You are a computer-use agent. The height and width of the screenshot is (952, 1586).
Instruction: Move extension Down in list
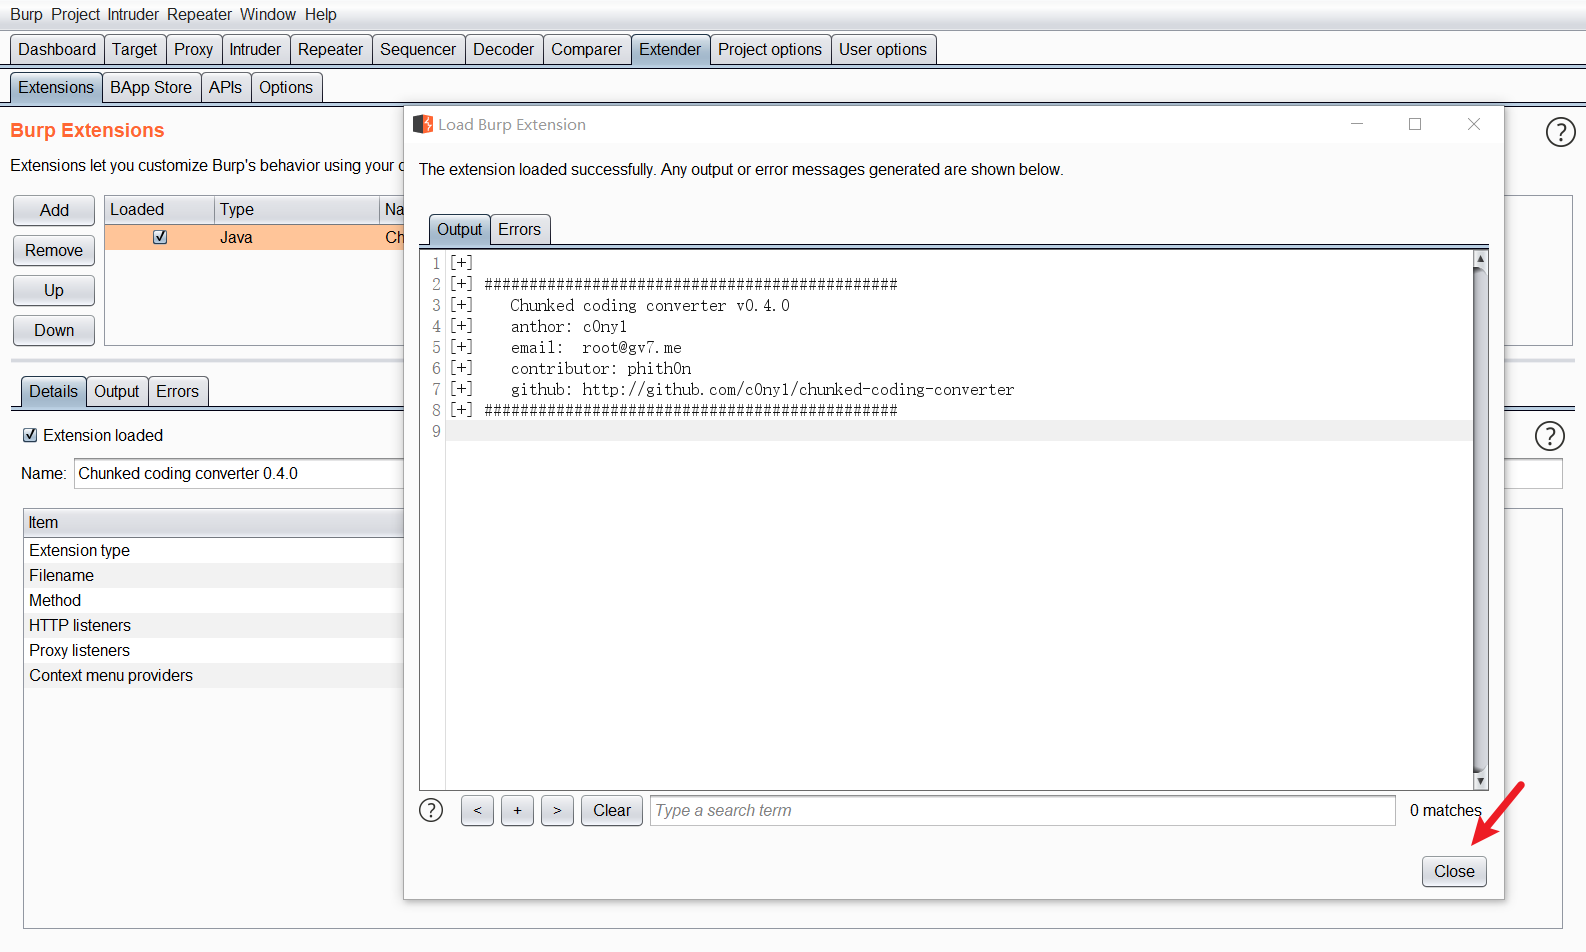[x=54, y=330]
